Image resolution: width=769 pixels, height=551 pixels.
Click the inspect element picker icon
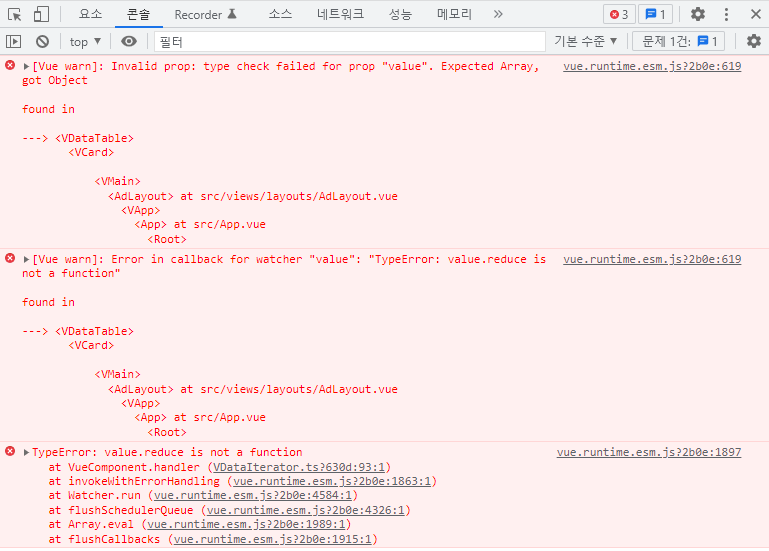15,14
